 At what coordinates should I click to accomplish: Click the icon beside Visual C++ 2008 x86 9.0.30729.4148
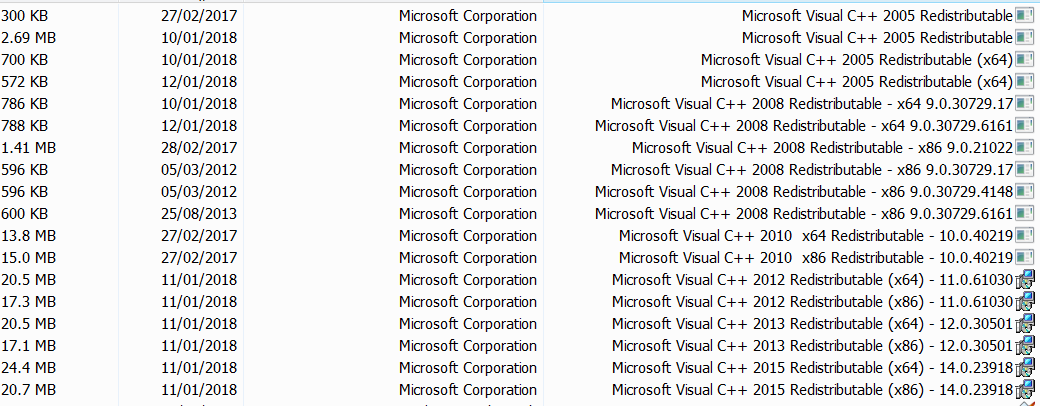click(x=1025, y=191)
